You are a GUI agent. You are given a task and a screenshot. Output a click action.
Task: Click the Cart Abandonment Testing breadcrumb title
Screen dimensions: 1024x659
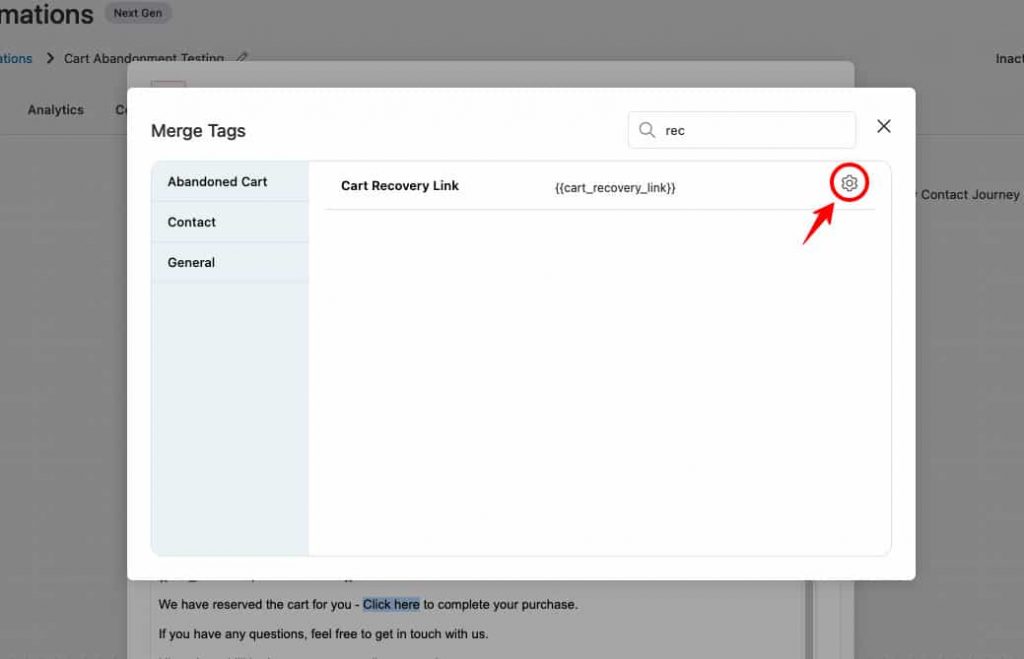click(x=144, y=58)
